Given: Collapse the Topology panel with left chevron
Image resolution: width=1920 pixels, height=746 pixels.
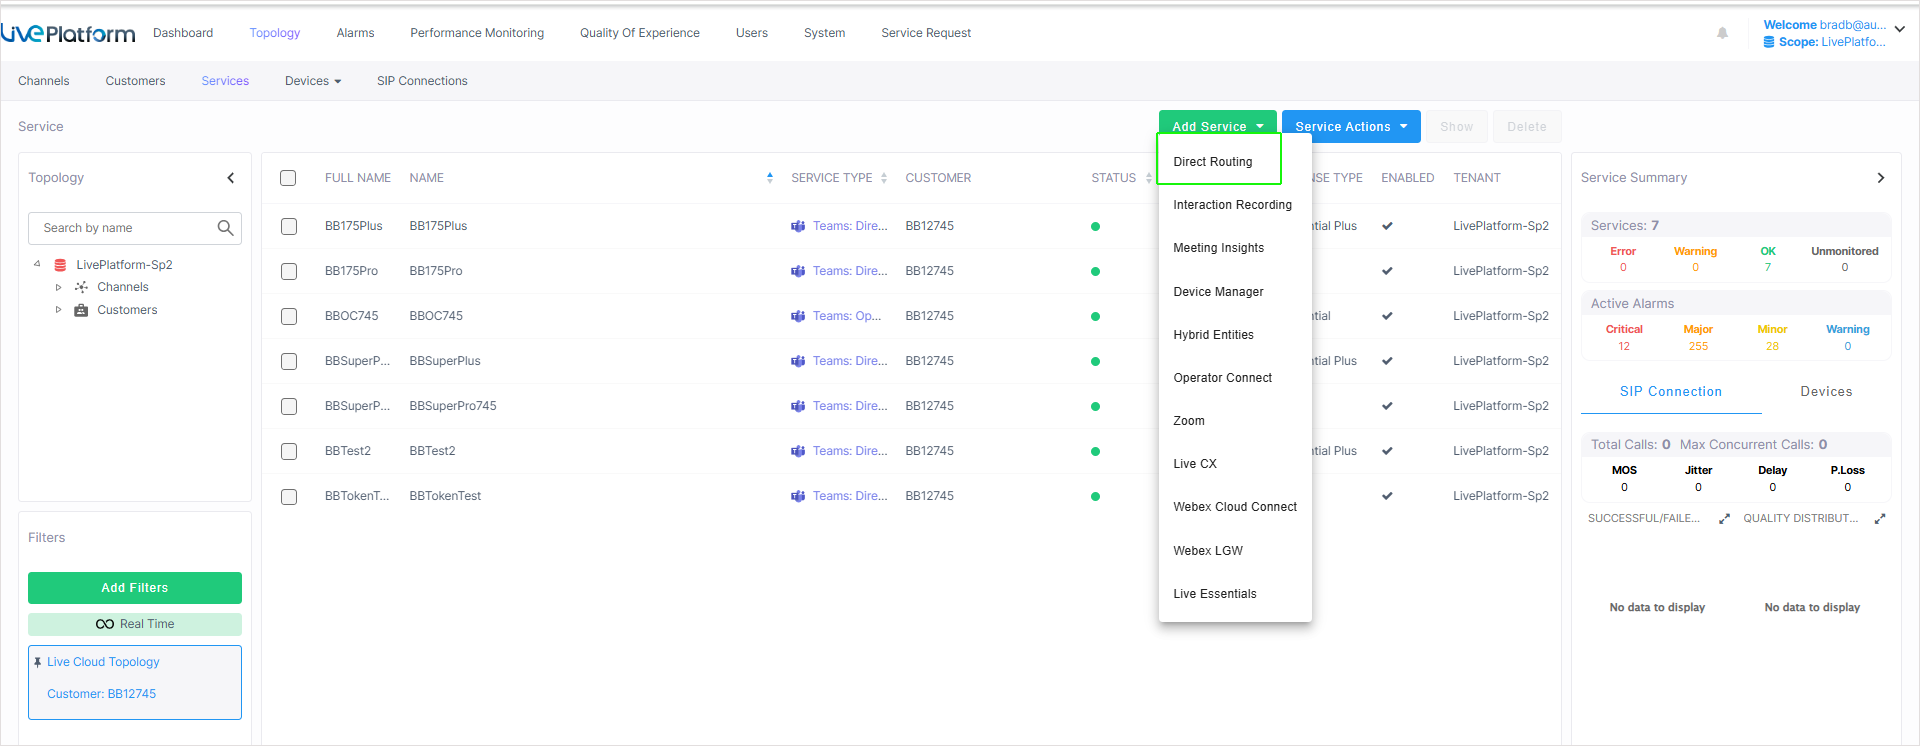Looking at the screenshot, I should pyautogui.click(x=231, y=178).
